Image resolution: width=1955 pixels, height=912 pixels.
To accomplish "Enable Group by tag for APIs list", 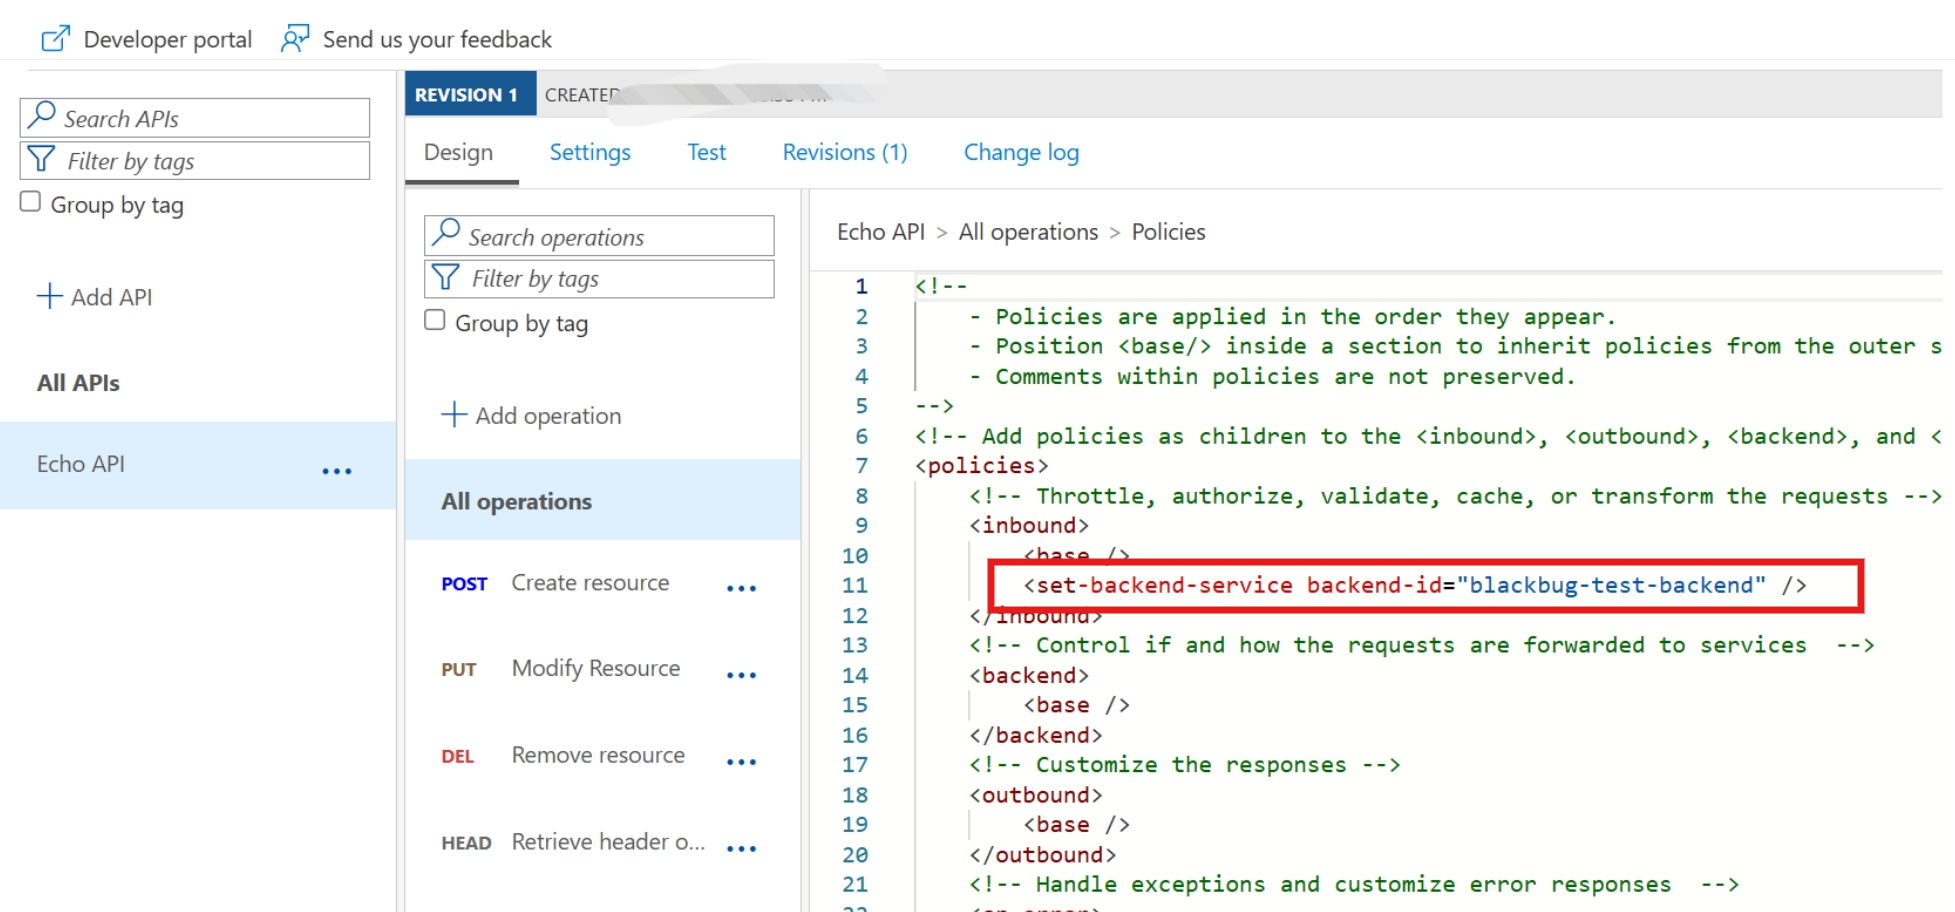I will pos(31,202).
